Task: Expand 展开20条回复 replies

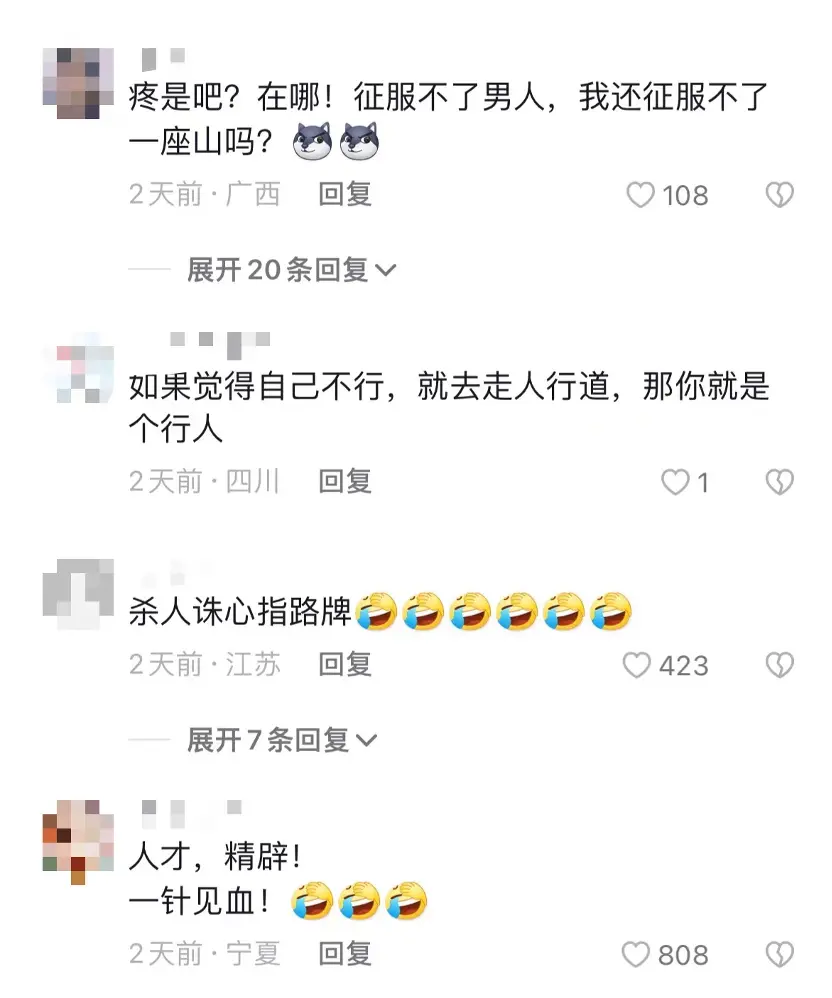Action: point(292,270)
